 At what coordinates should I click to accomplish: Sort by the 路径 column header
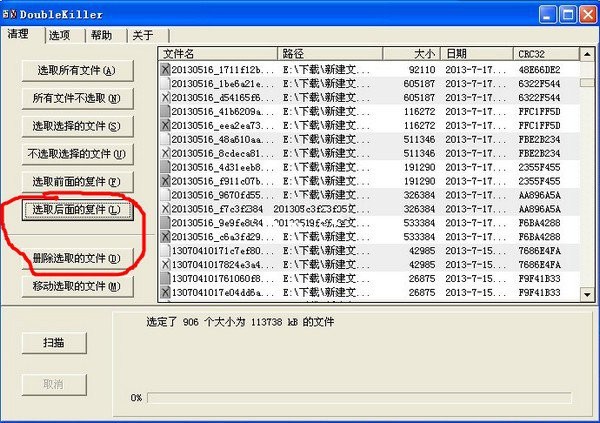coord(330,54)
